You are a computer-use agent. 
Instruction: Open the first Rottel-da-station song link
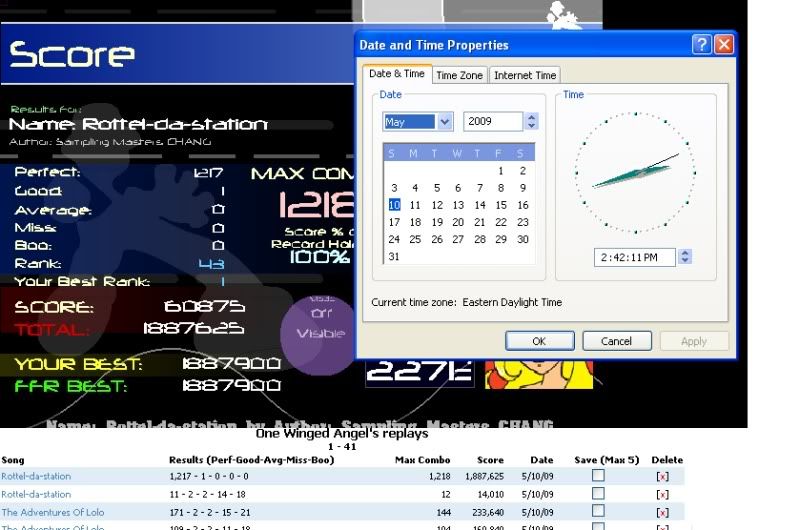(36, 477)
